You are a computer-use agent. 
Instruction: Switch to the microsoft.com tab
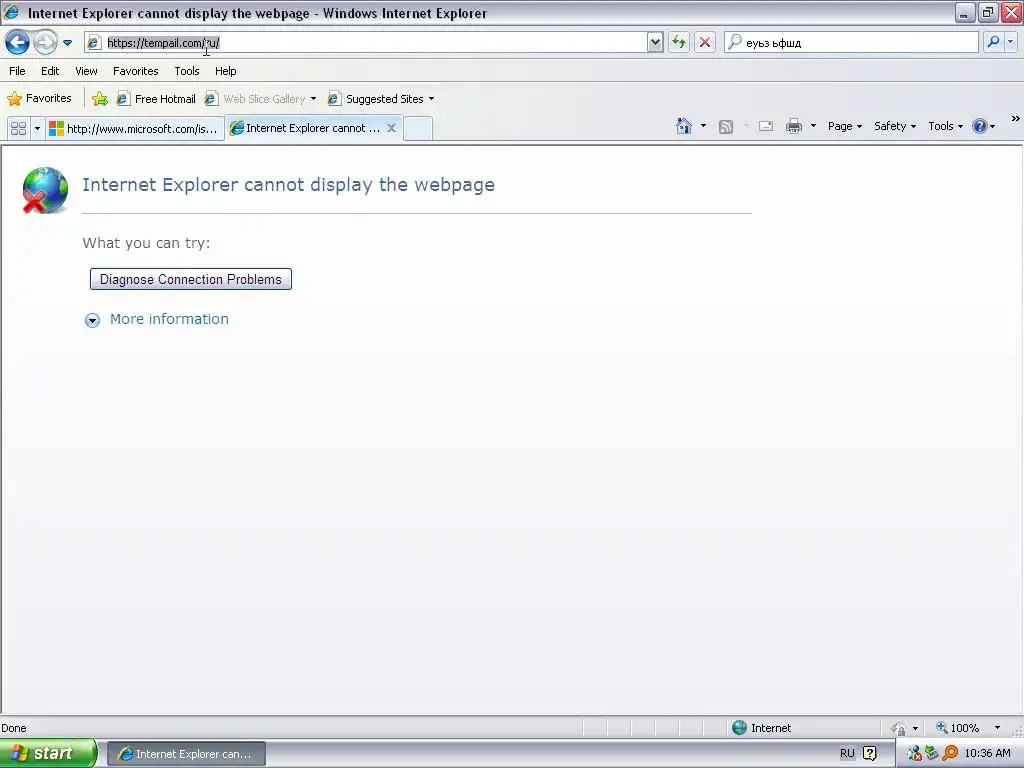(135, 129)
